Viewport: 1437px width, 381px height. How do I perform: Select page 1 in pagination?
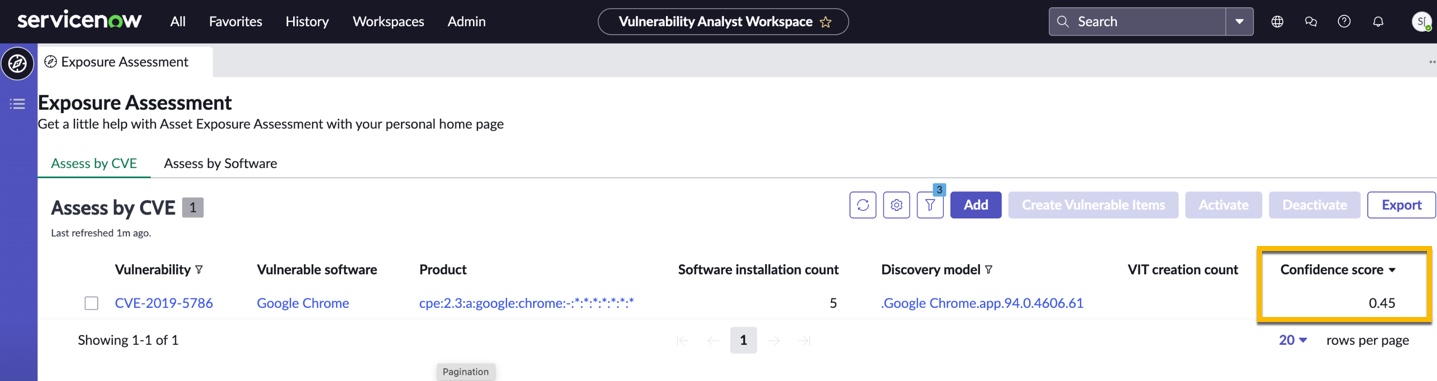tap(743, 340)
